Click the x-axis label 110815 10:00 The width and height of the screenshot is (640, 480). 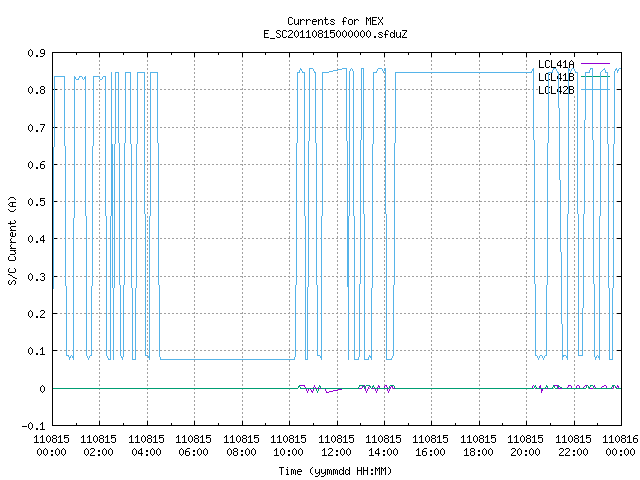coord(288,446)
